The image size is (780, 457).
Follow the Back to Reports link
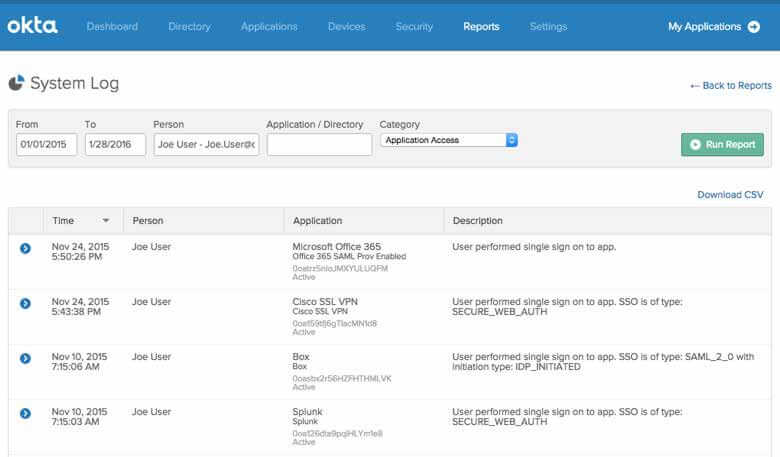point(730,86)
